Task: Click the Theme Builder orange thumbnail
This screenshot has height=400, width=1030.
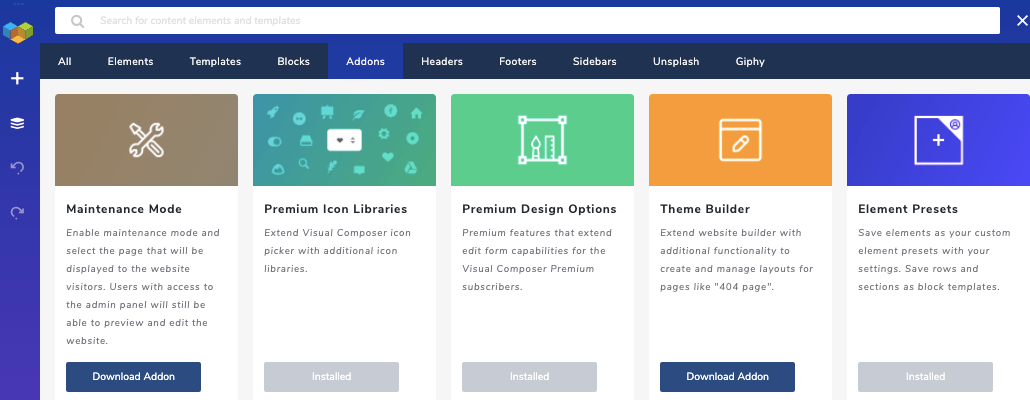Action: [x=740, y=140]
